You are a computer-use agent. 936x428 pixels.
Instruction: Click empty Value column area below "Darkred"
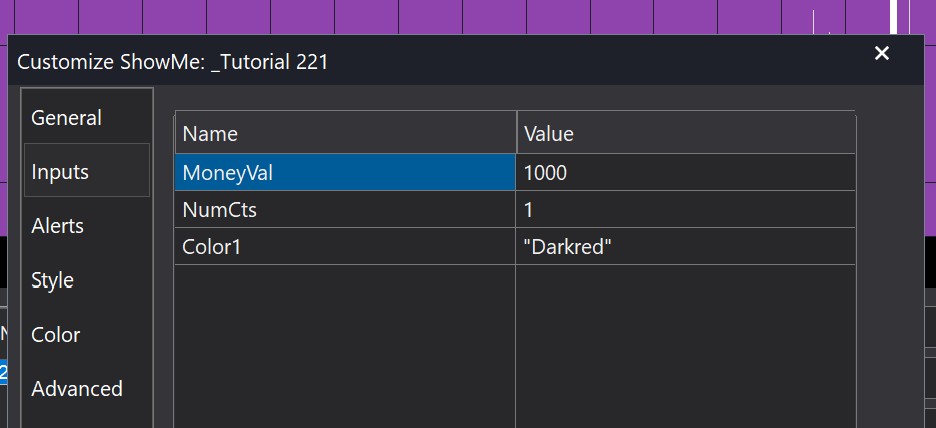coord(685,340)
